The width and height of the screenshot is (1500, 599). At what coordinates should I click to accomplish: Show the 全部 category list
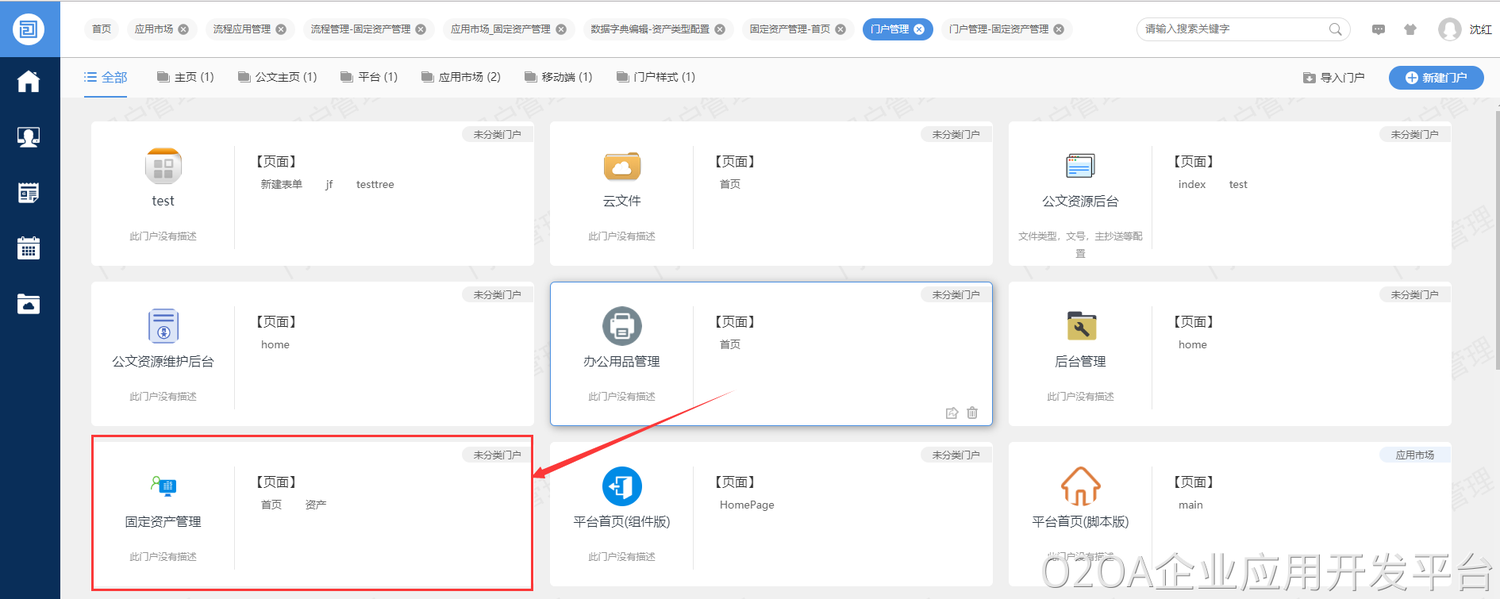(106, 77)
